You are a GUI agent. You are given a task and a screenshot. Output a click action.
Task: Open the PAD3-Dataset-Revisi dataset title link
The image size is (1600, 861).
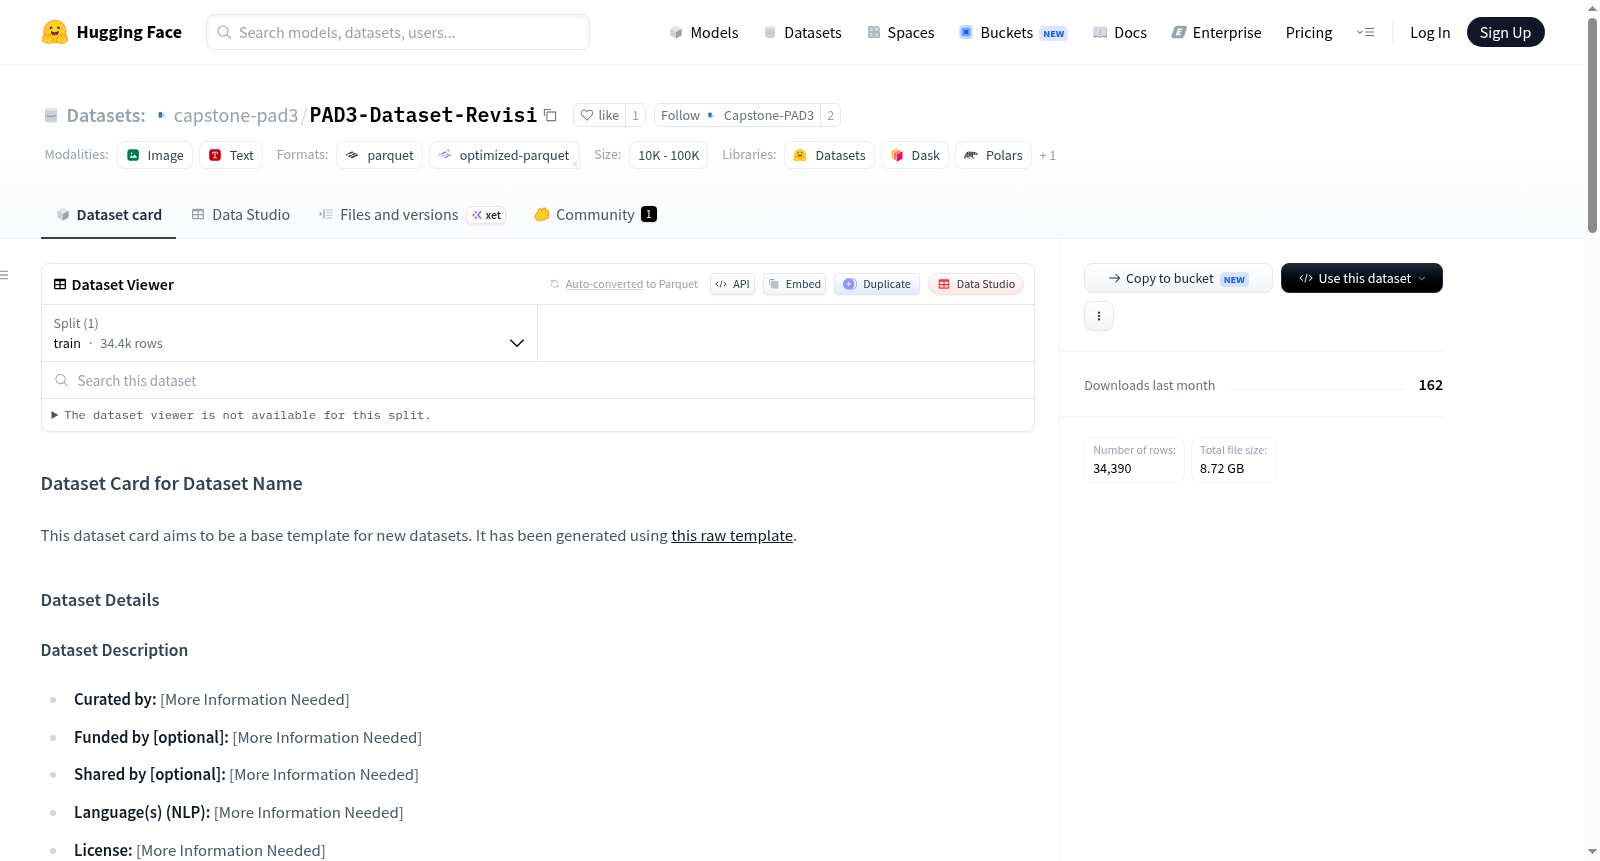point(423,115)
